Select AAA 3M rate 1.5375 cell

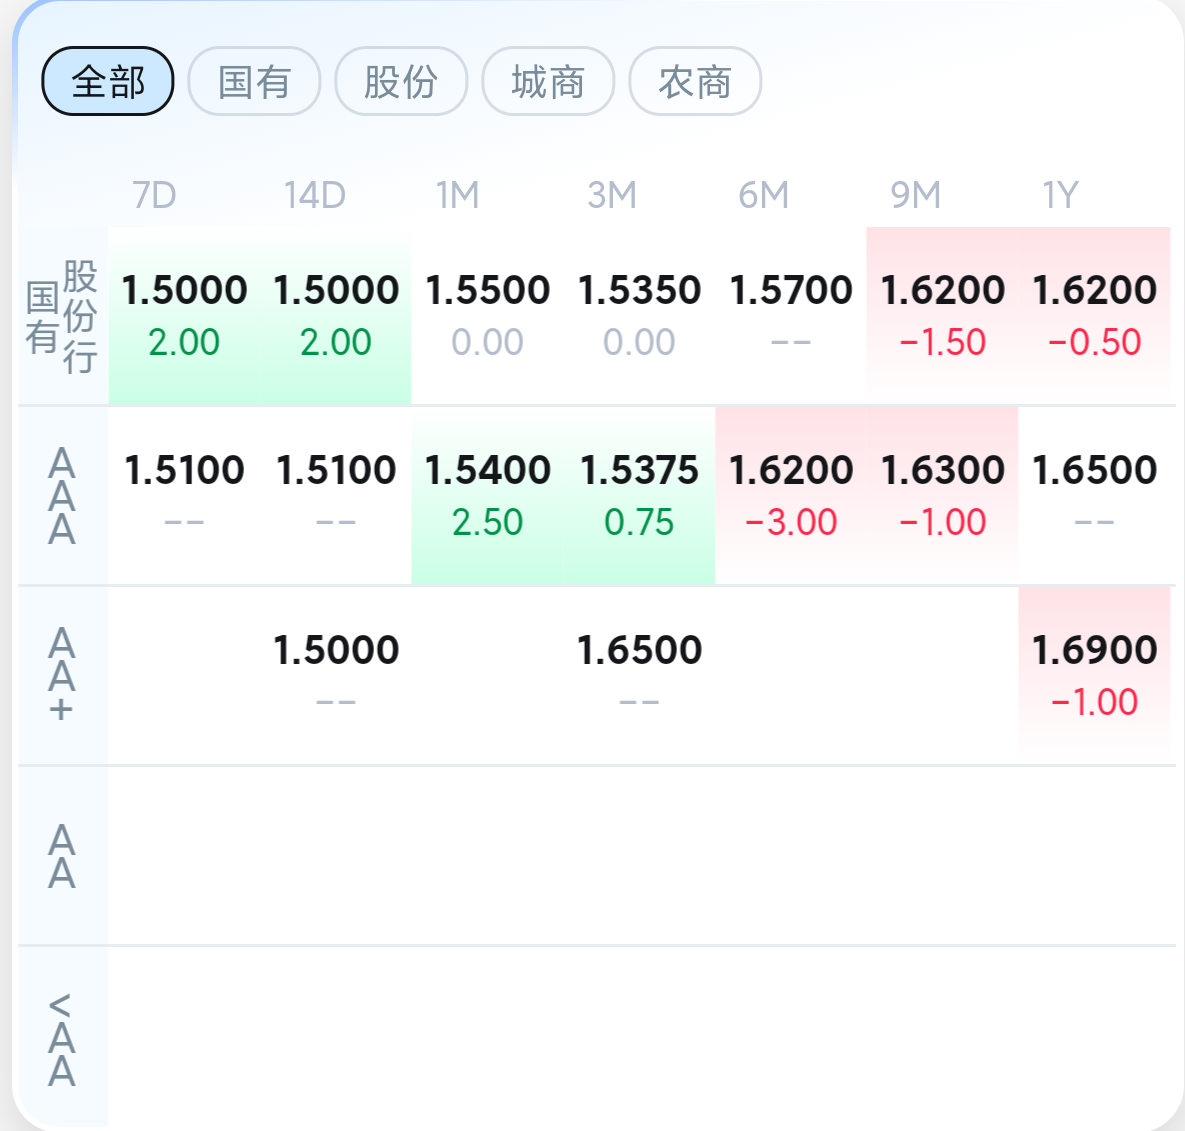(639, 496)
